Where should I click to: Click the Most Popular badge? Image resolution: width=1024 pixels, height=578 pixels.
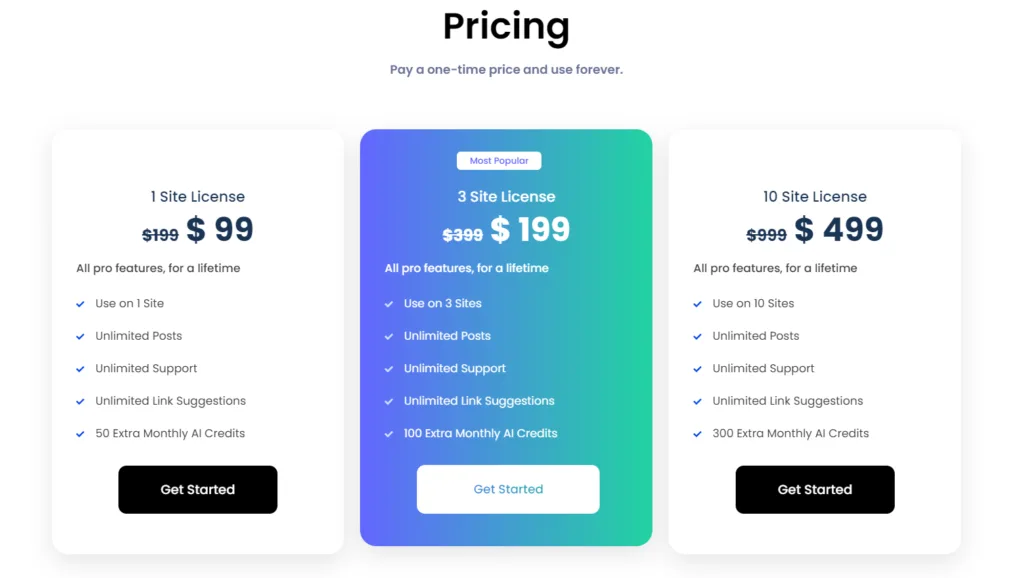(x=499, y=161)
